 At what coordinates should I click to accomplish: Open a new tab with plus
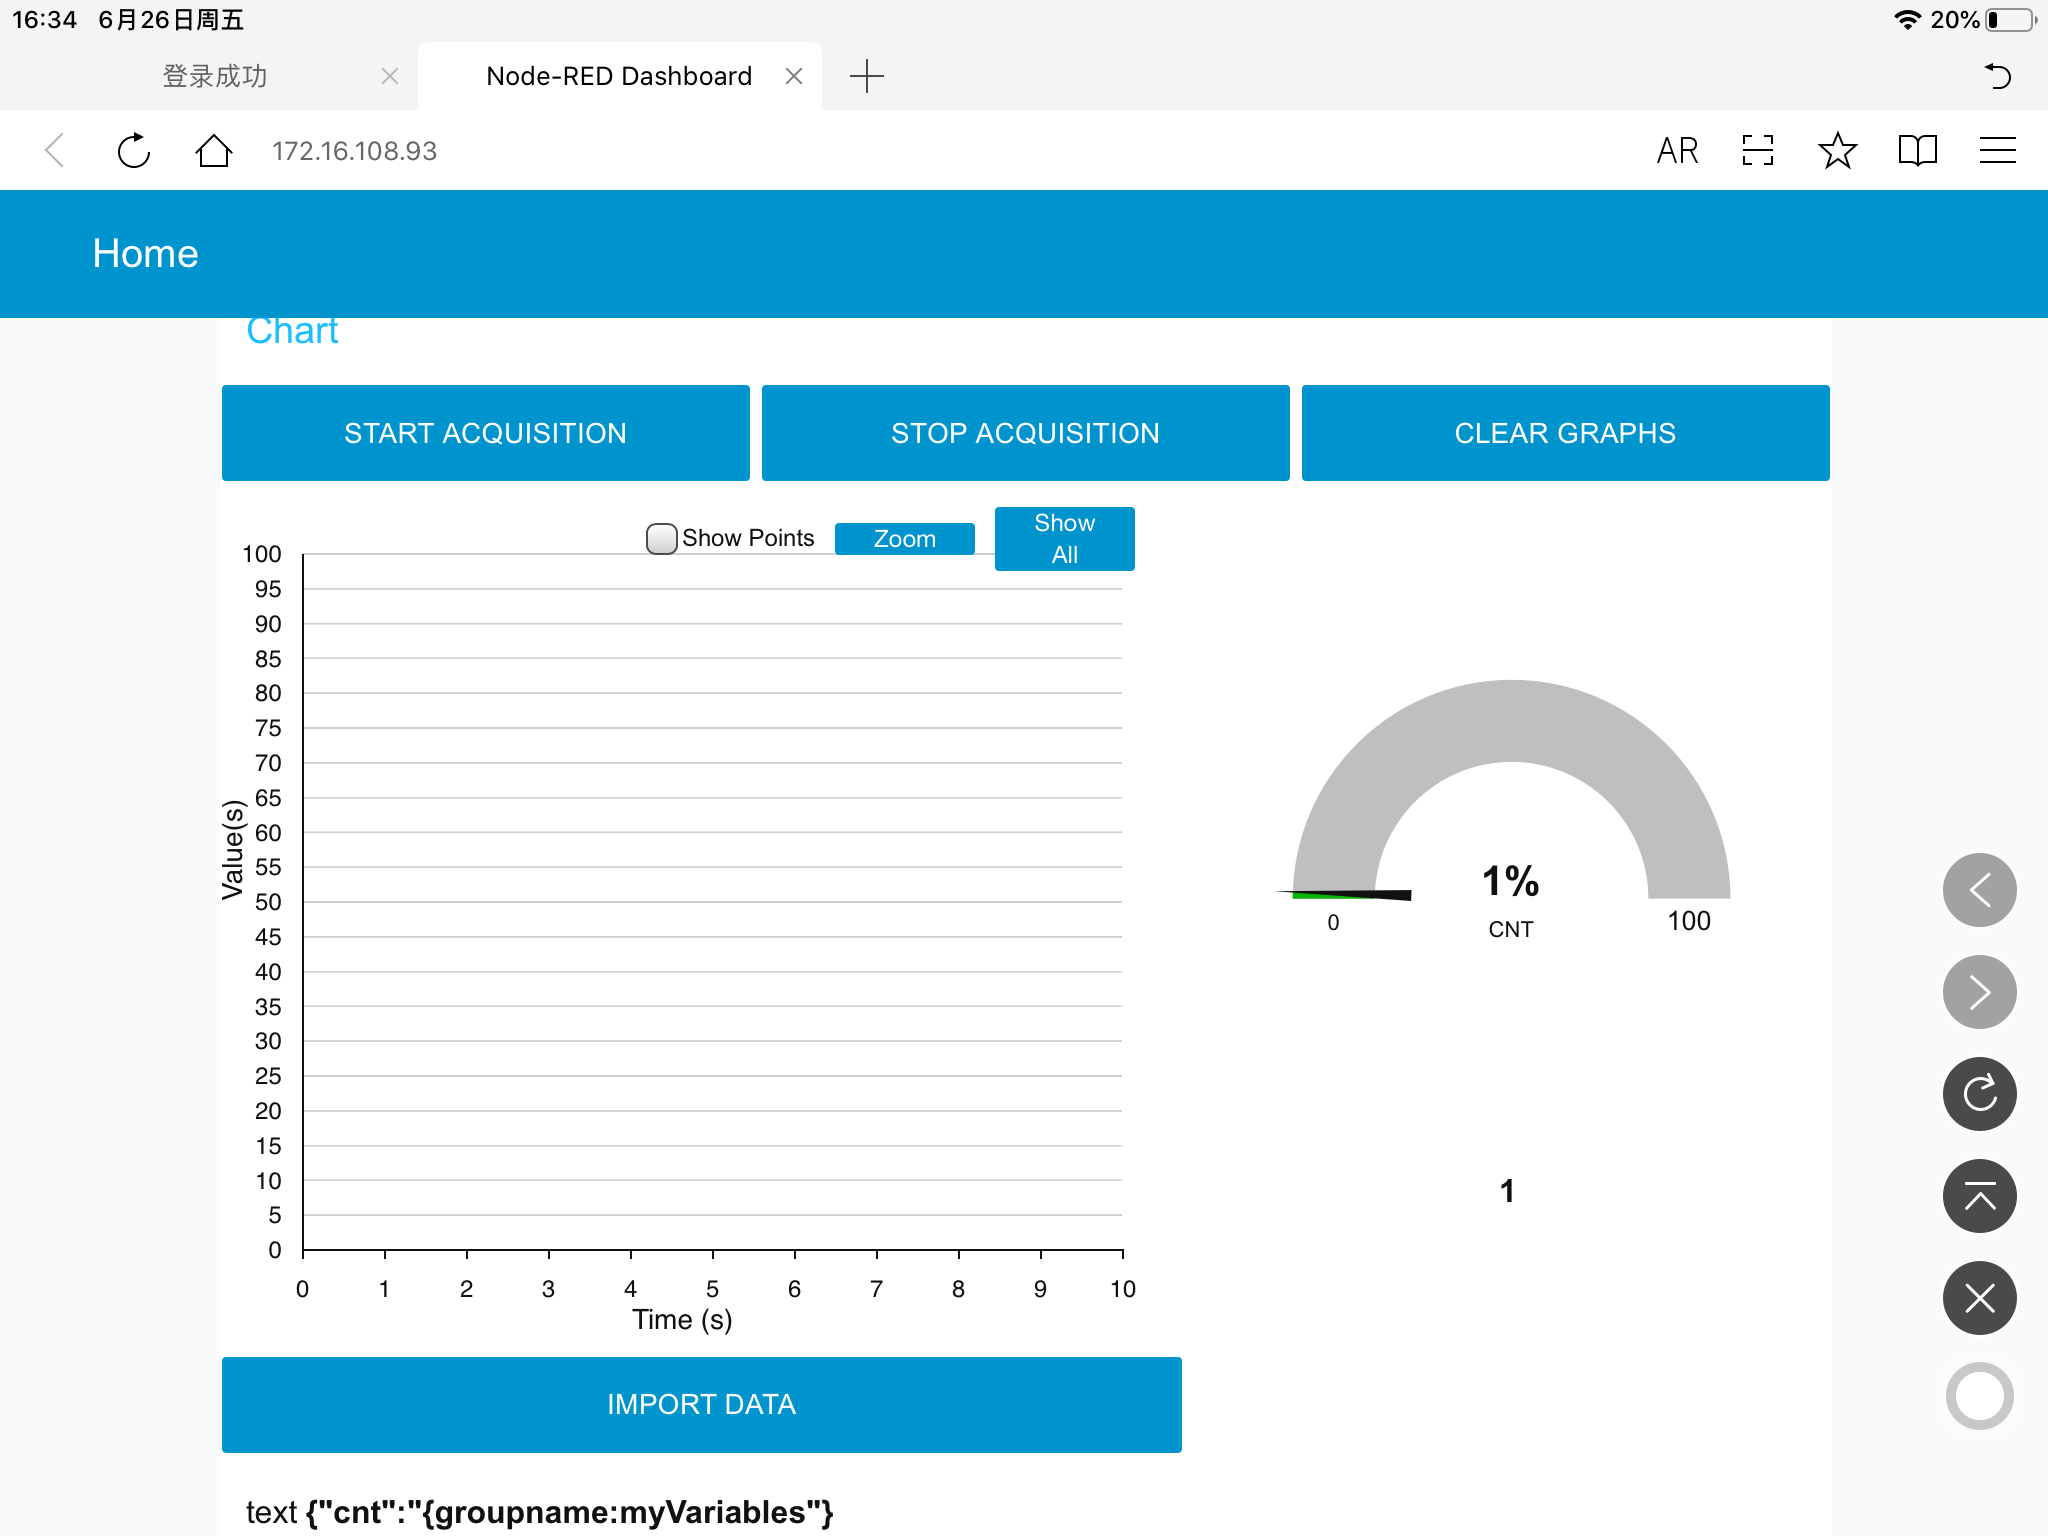click(x=866, y=77)
